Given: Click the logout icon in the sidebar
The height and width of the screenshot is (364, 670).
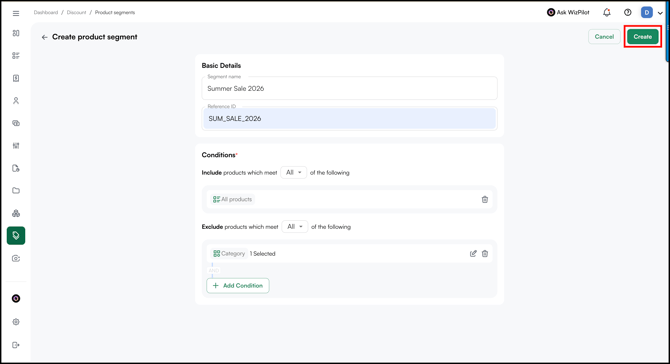Looking at the screenshot, I should (x=16, y=345).
